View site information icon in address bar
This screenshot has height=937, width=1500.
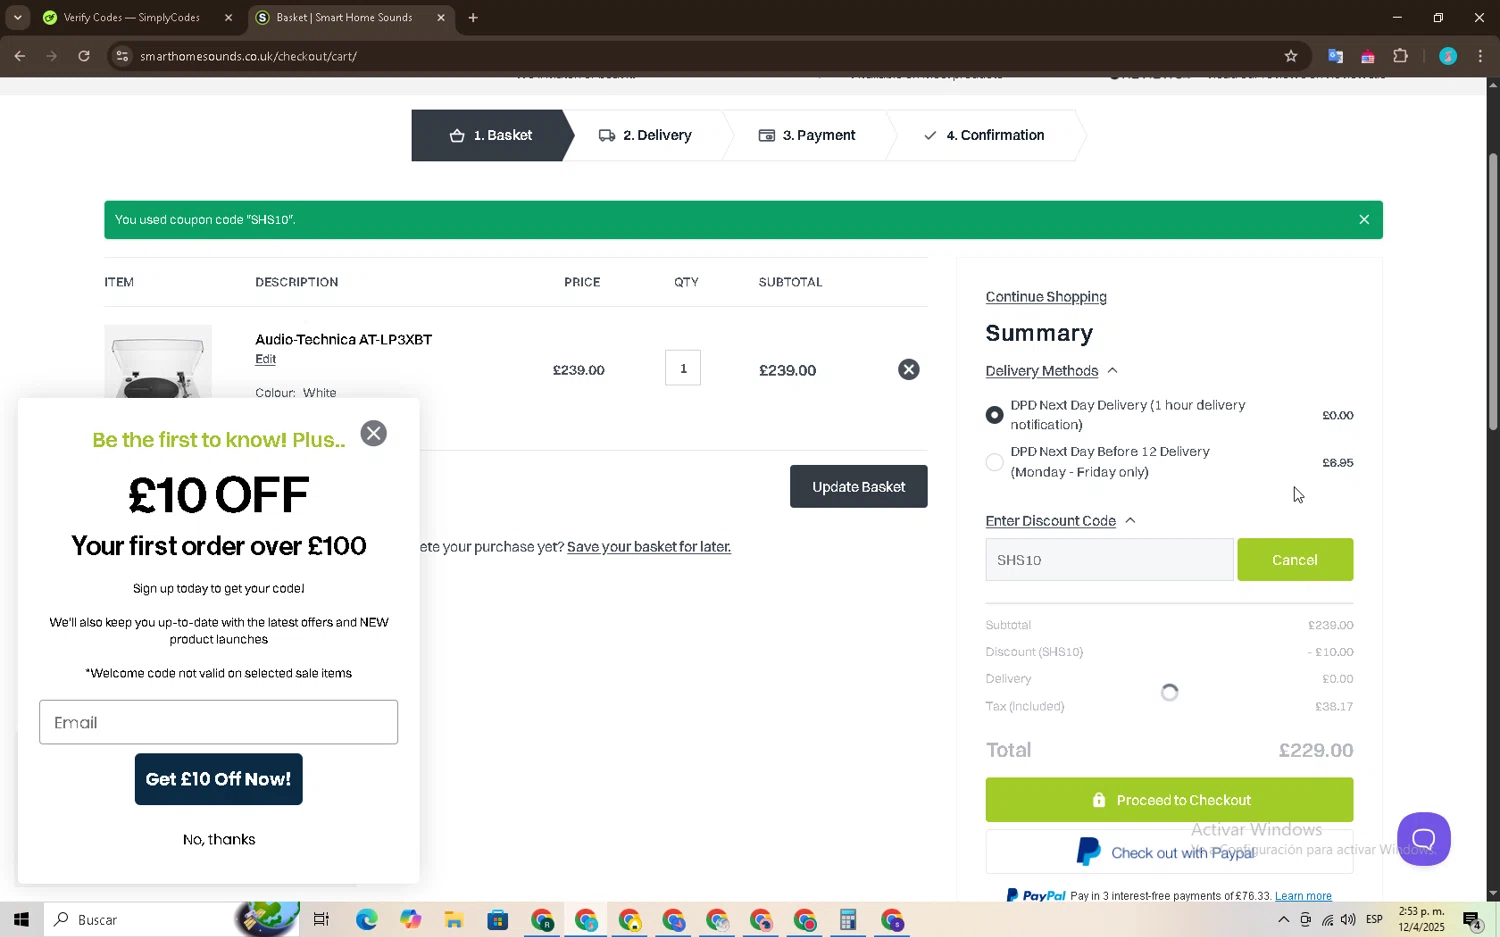[122, 56]
